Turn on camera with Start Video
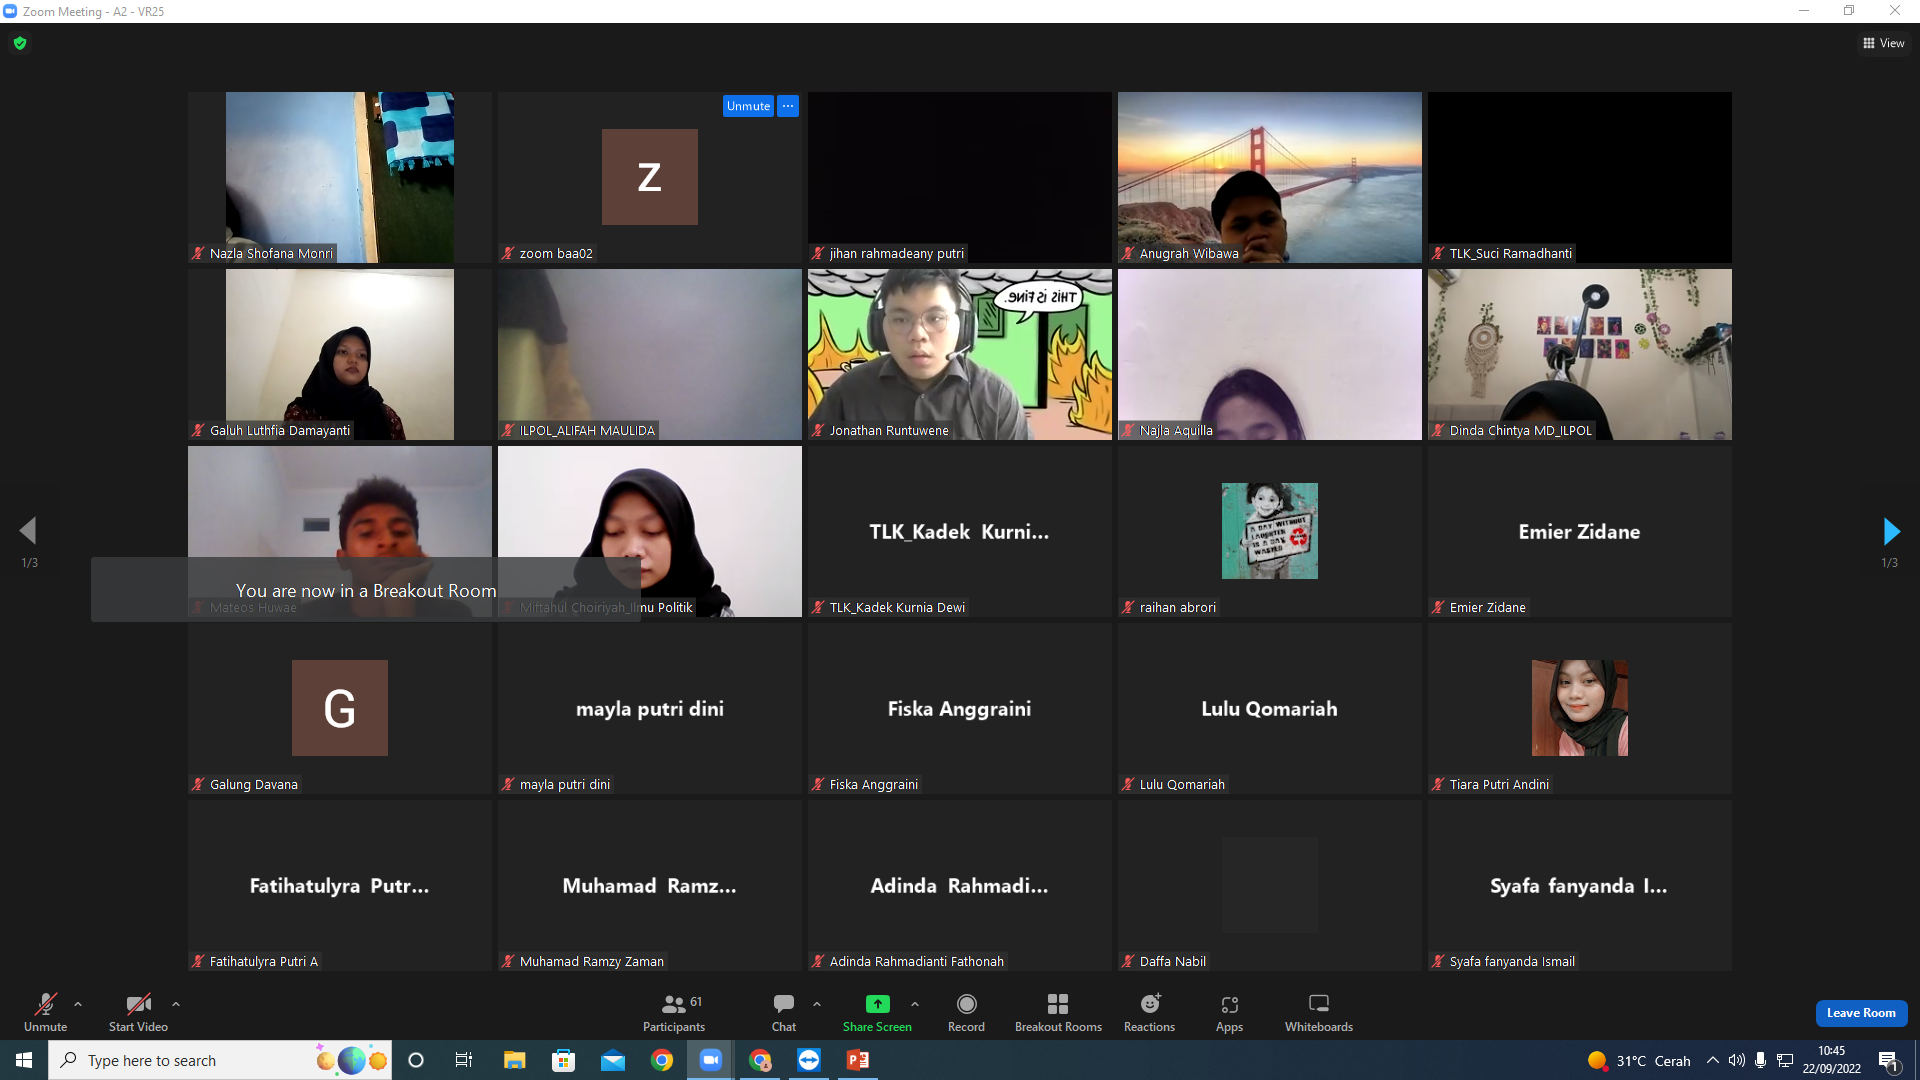Viewport: 1920px width, 1080px height. (x=138, y=1011)
